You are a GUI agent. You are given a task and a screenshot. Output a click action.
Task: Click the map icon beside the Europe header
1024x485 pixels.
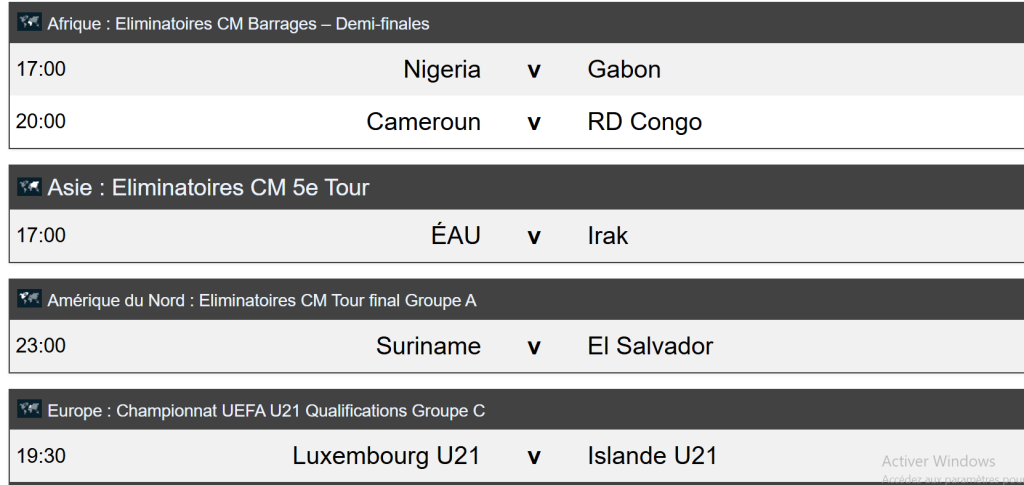tap(29, 410)
